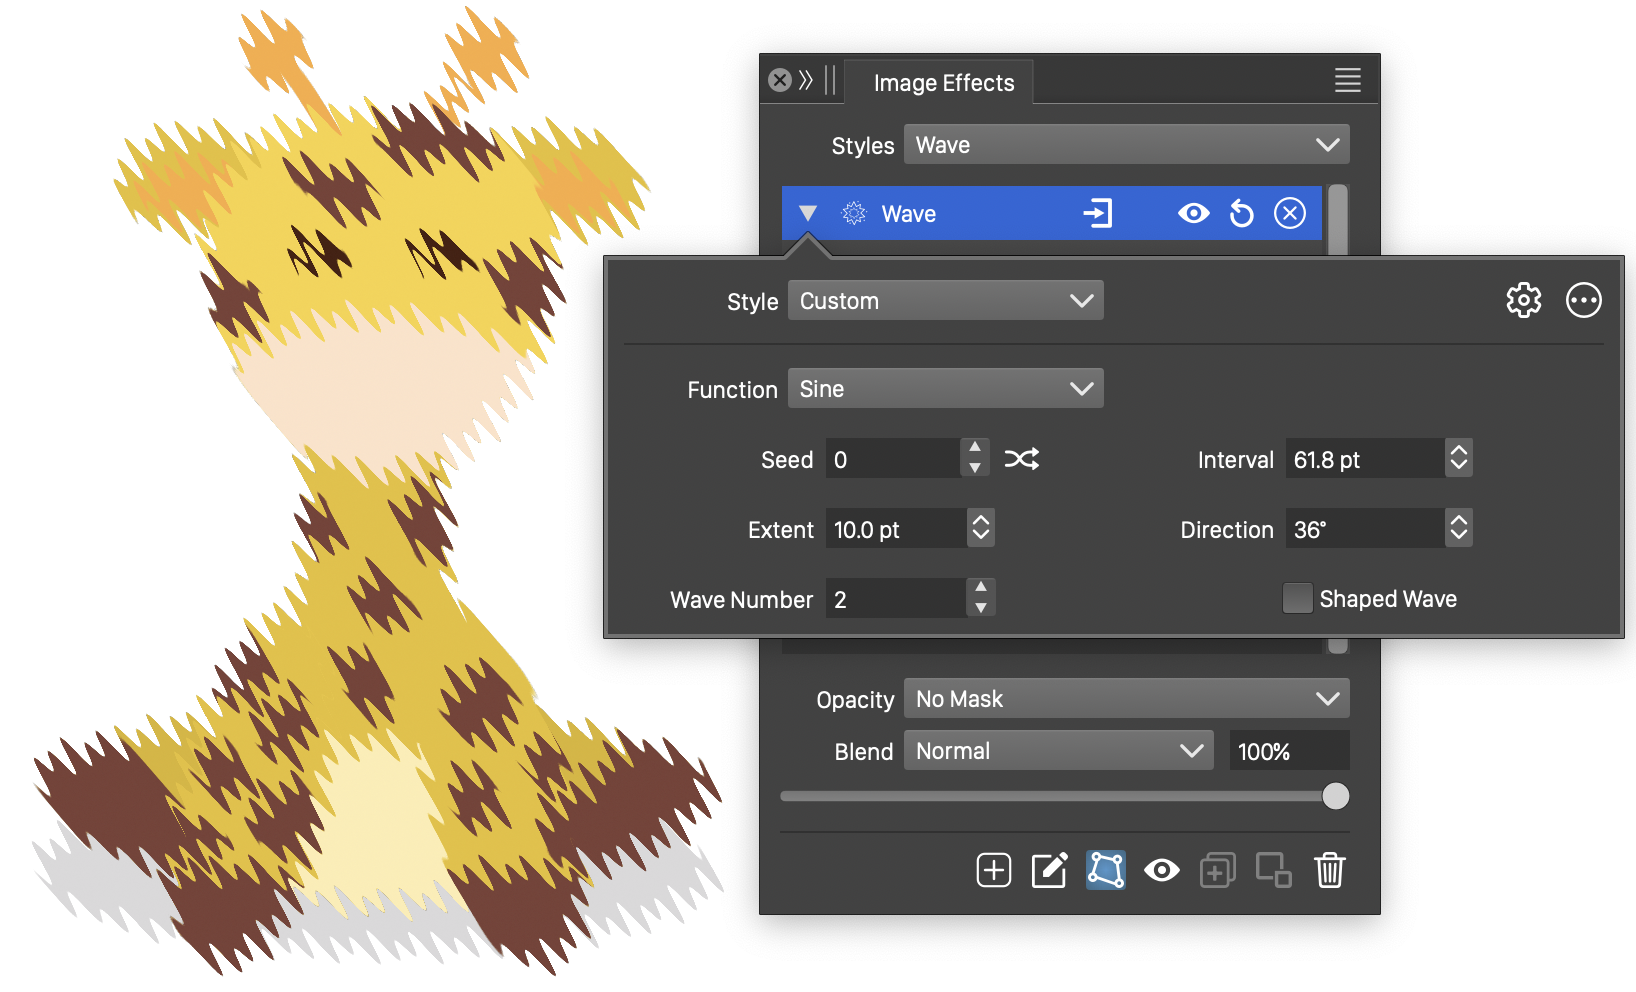Open the Function Sine dropdown
Screen dimensions: 1636x992
click(945, 389)
